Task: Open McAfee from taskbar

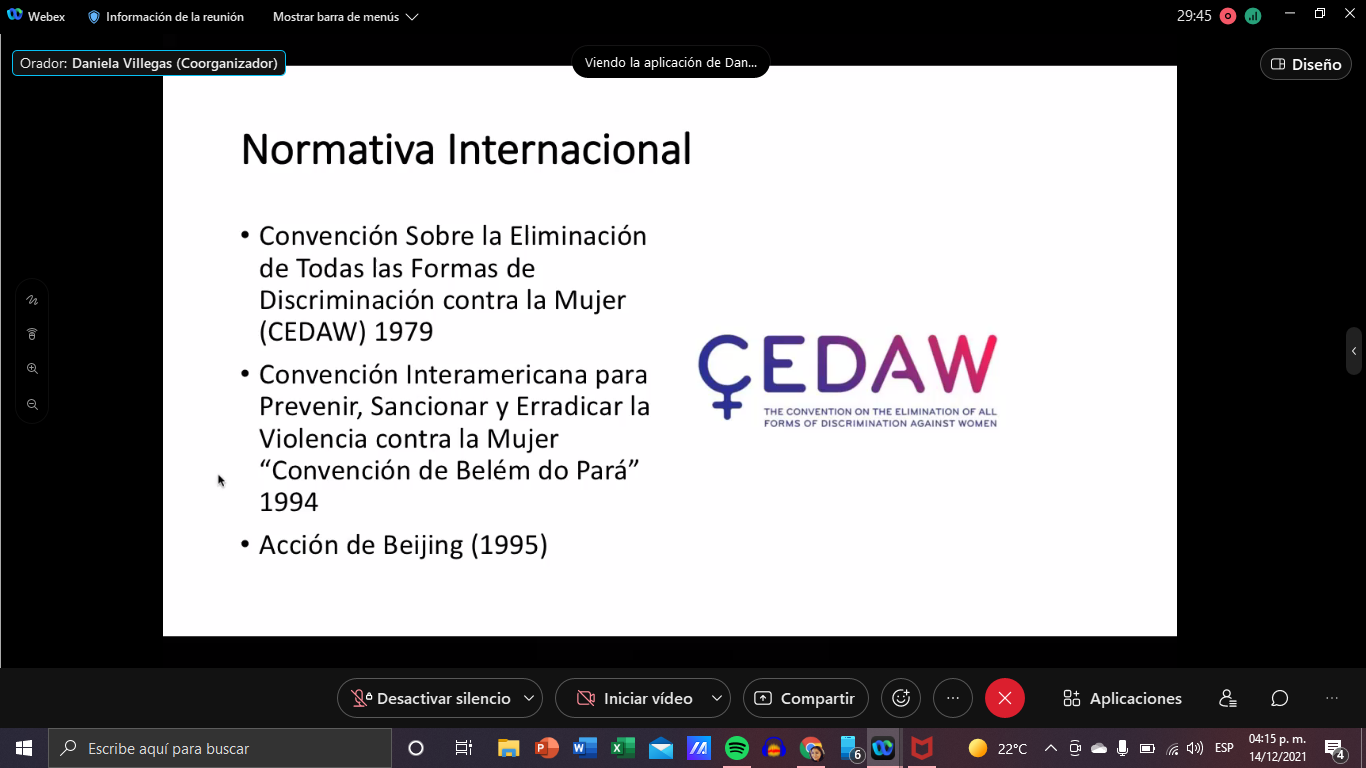Action: [x=922, y=748]
